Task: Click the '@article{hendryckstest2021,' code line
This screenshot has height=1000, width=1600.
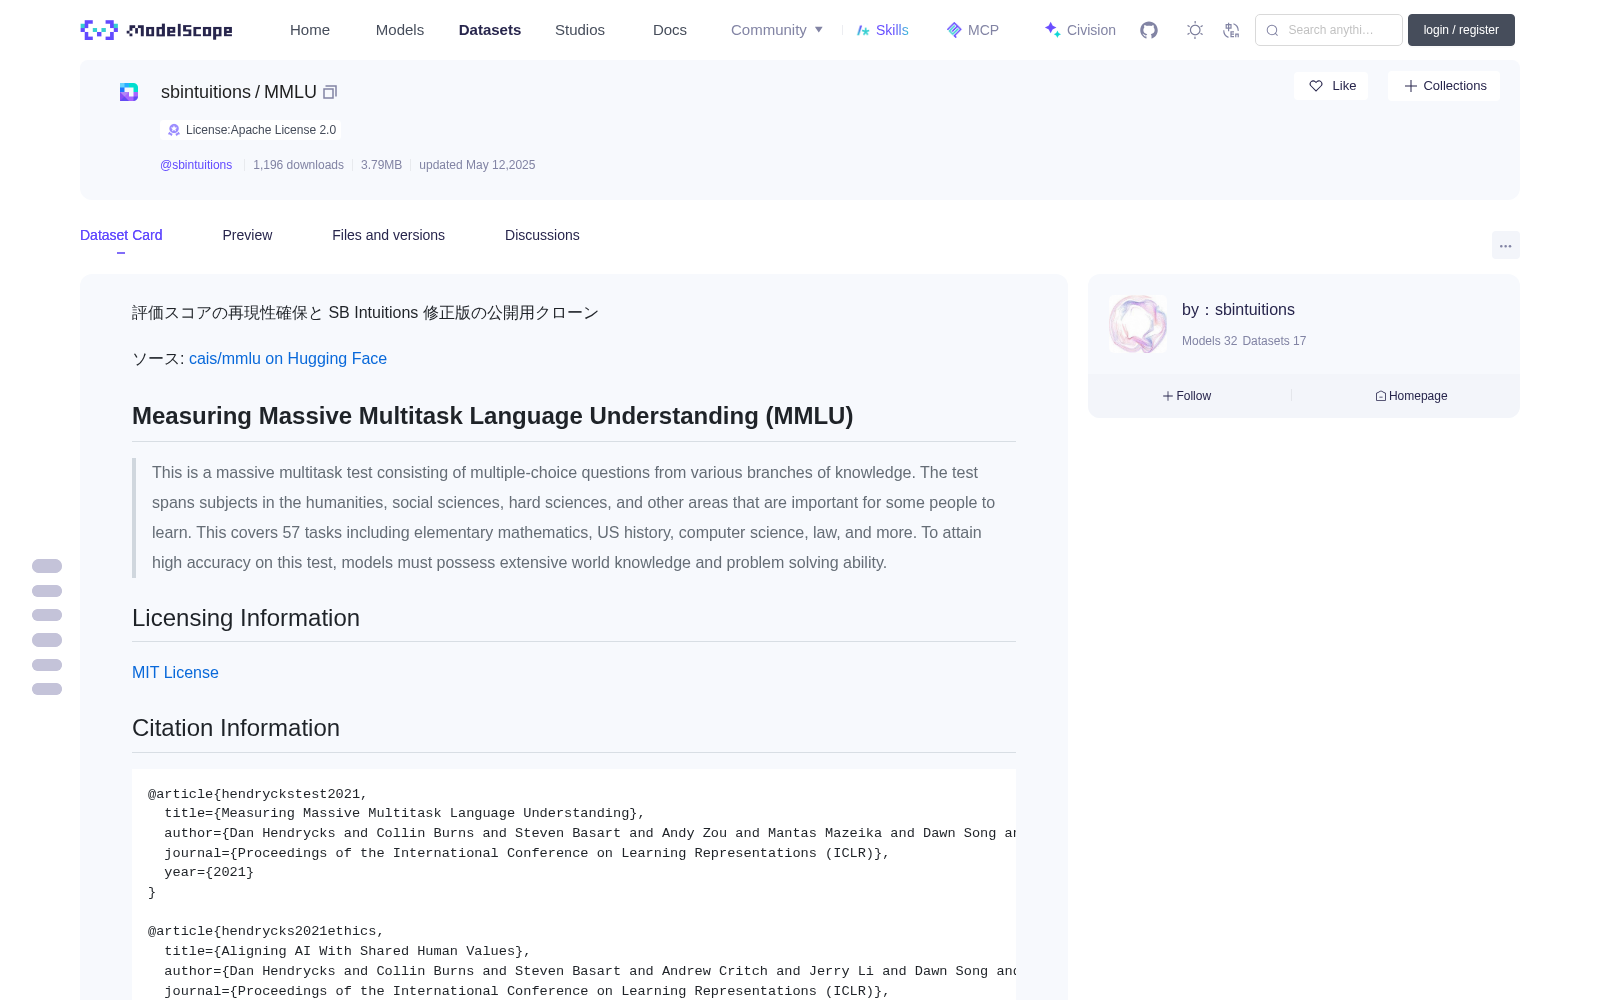Action: (258, 794)
